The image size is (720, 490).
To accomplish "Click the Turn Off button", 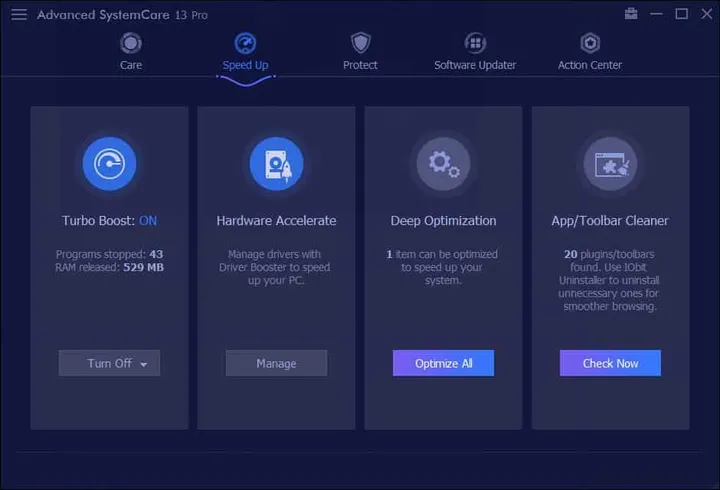I will tap(109, 363).
